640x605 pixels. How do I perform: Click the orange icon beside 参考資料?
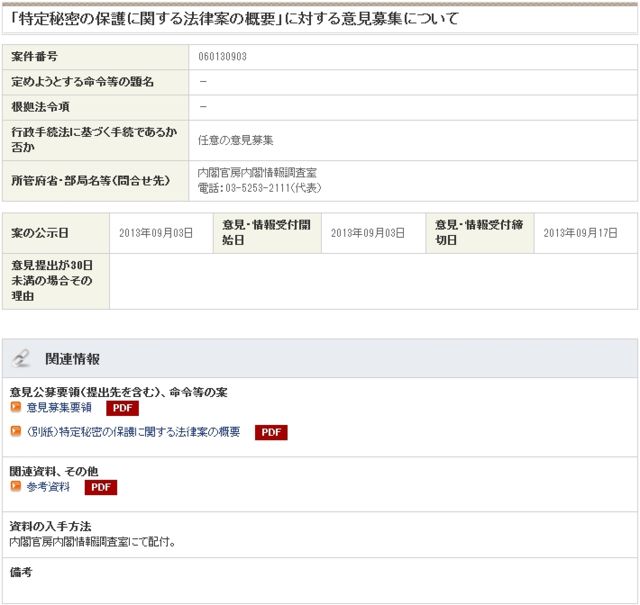pos(16,487)
